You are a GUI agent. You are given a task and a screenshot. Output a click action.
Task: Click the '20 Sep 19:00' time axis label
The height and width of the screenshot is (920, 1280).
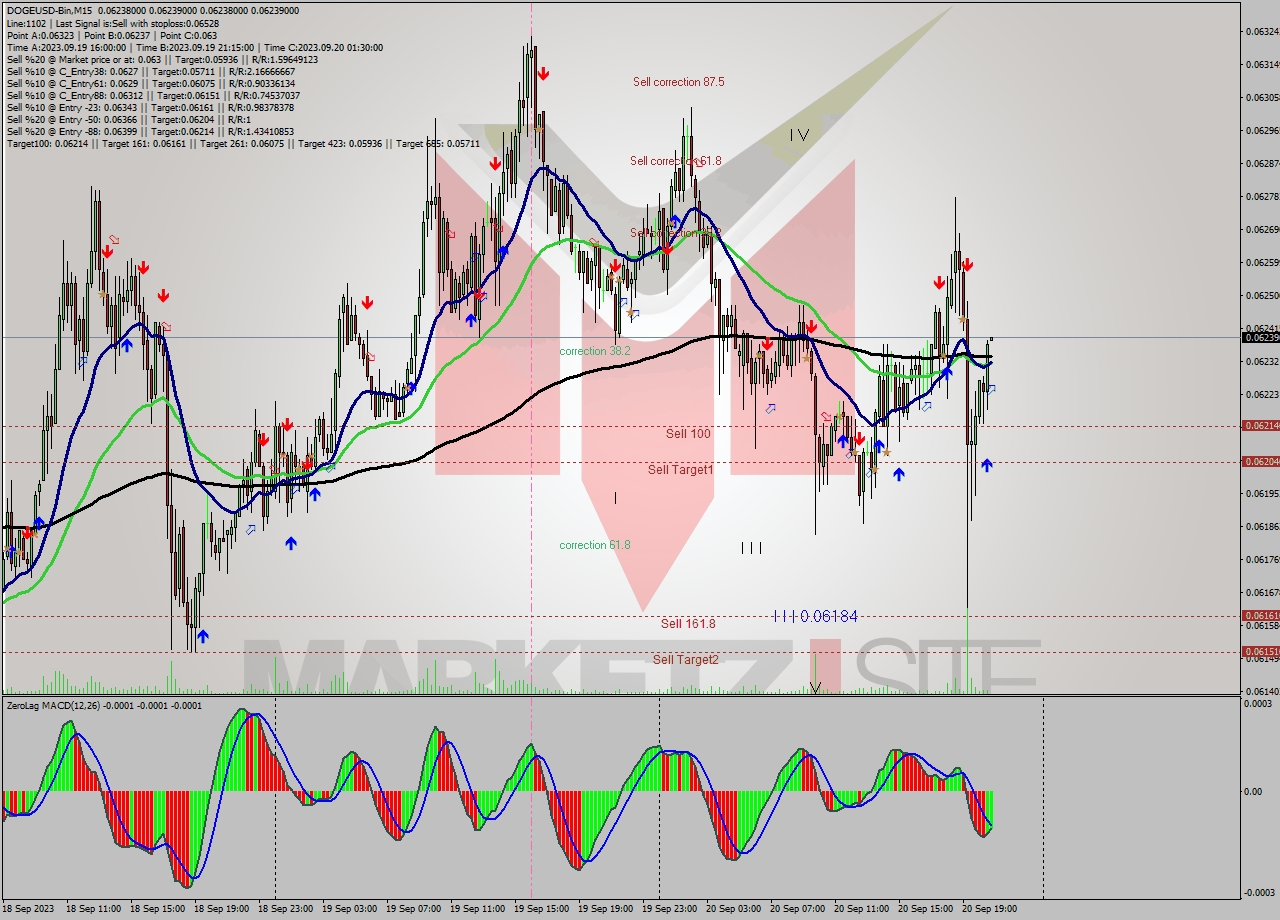pyautogui.click(x=989, y=909)
